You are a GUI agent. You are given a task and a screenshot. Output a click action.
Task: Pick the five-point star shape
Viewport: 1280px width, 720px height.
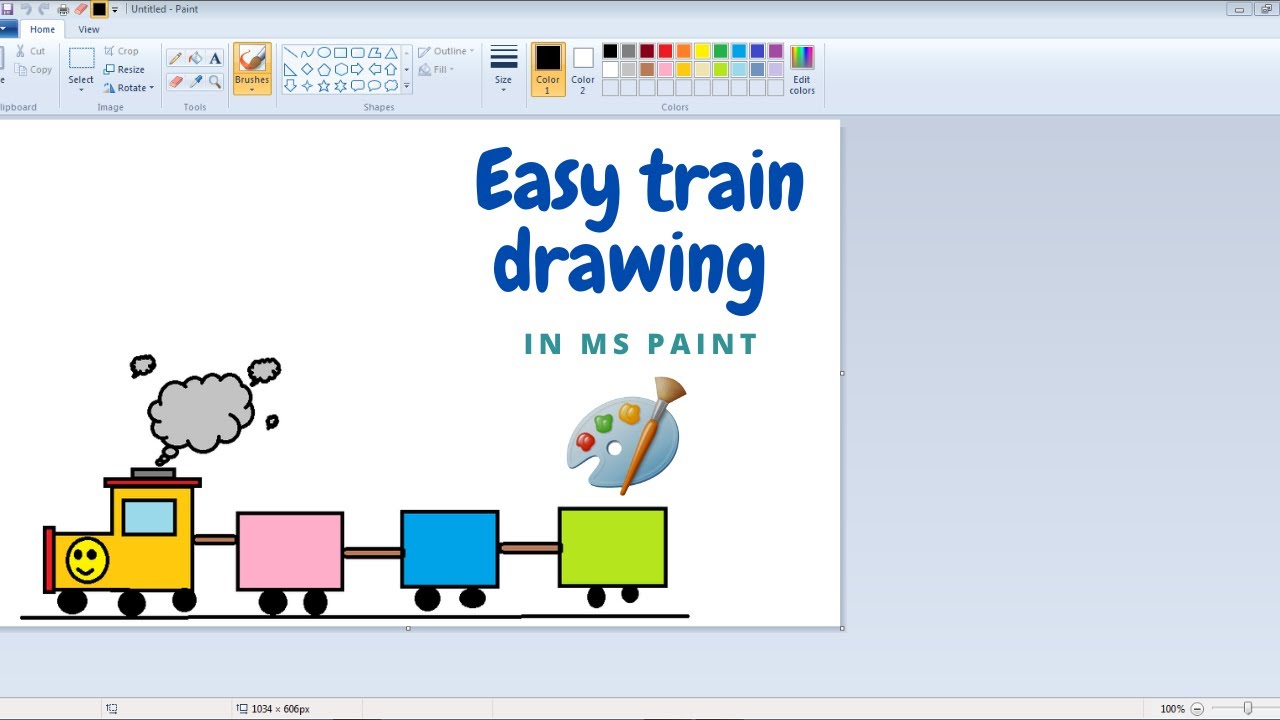click(x=324, y=86)
